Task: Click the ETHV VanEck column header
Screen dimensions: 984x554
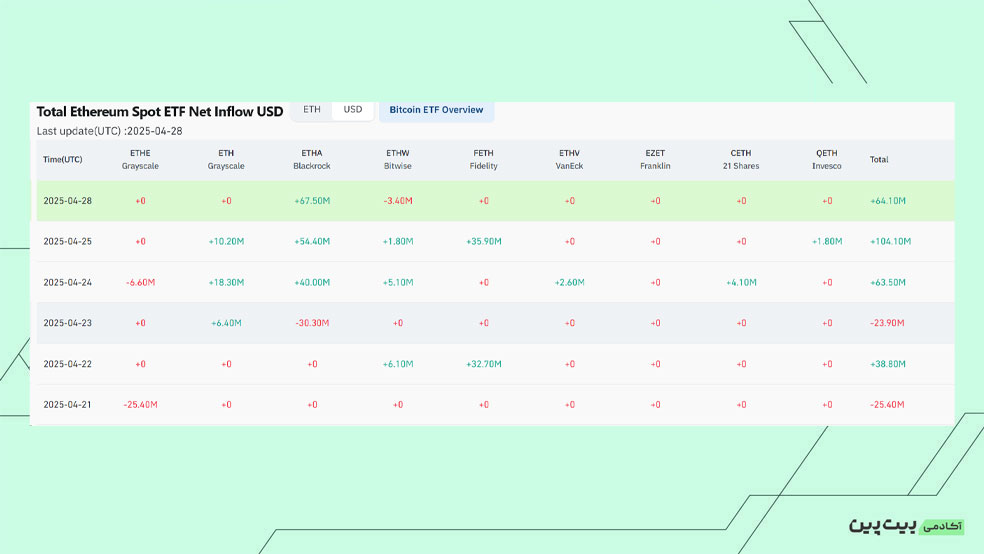Action: [569, 159]
